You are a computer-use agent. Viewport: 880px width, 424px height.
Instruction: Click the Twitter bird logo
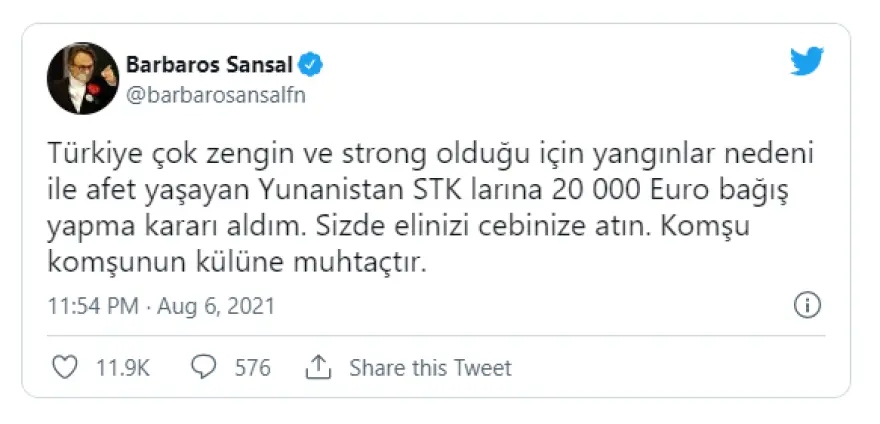point(806,61)
